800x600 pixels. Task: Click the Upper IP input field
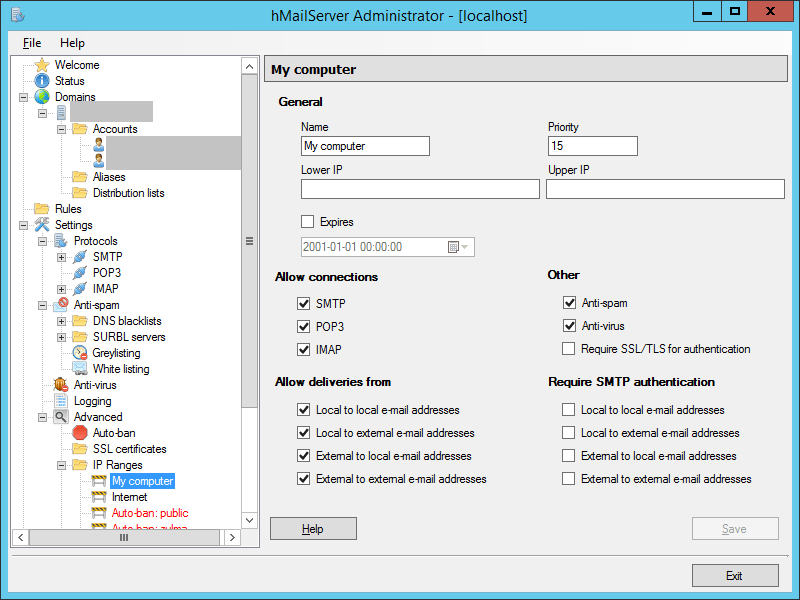click(665, 189)
